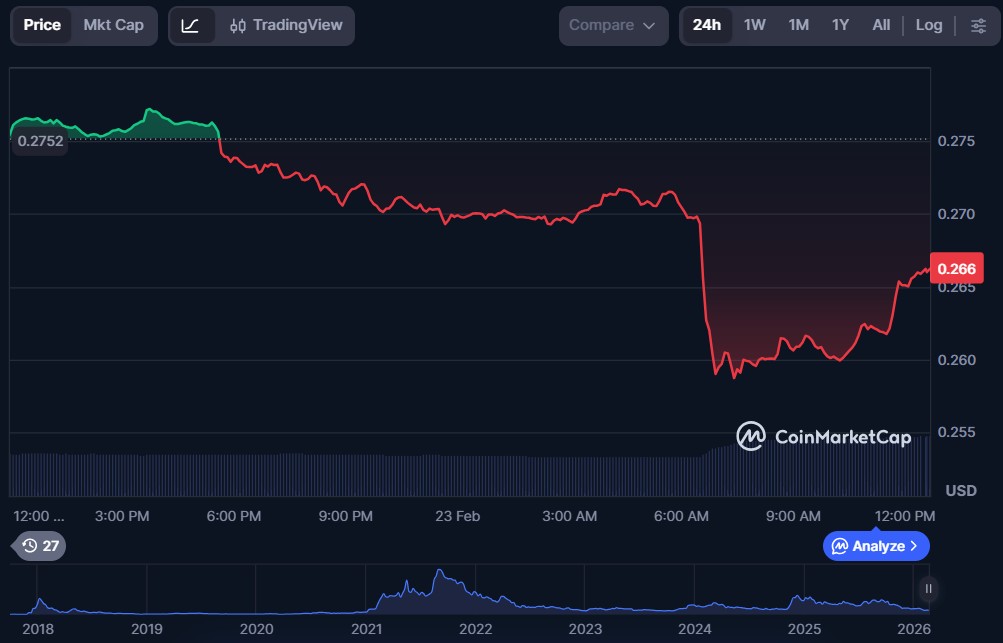
Task: Toggle Log scale on the chart
Action: [x=928, y=25]
